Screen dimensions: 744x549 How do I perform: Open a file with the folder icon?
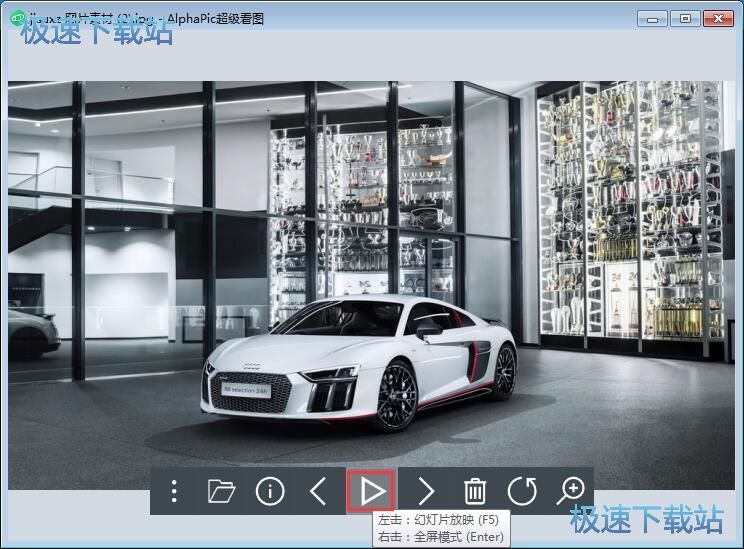[x=222, y=491]
